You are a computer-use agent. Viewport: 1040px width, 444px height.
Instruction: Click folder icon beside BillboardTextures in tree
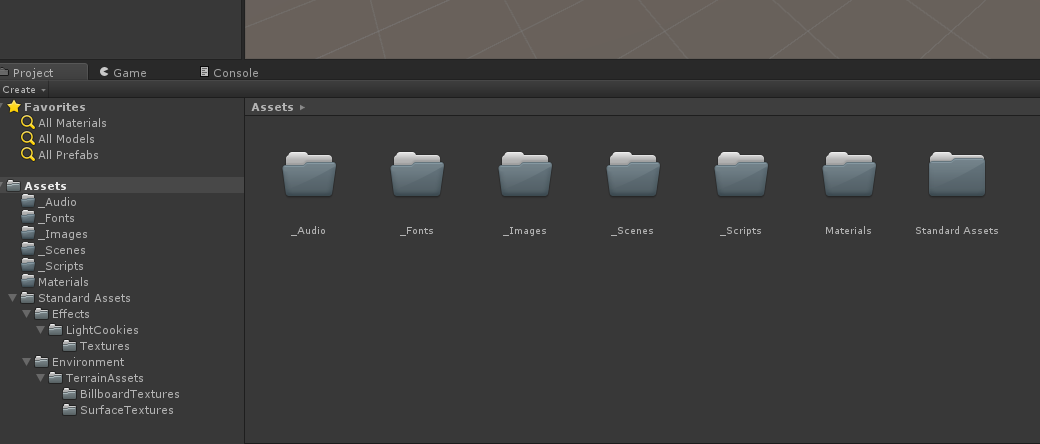point(70,393)
